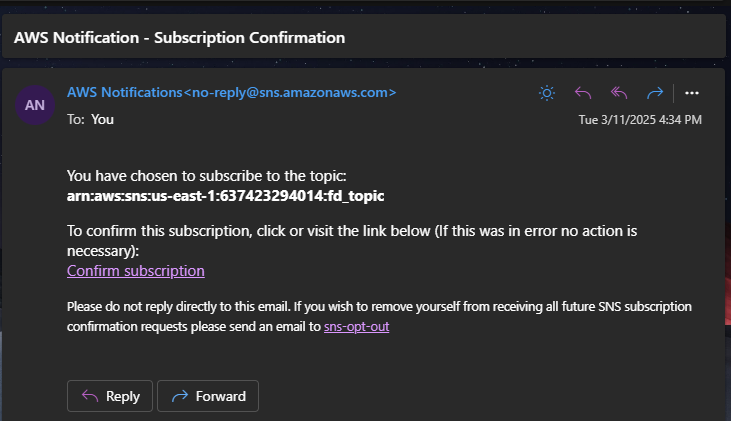
Task: Click the Tue 3/11/2025 4:34 PM timestamp
Action: (x=640, y=120)
